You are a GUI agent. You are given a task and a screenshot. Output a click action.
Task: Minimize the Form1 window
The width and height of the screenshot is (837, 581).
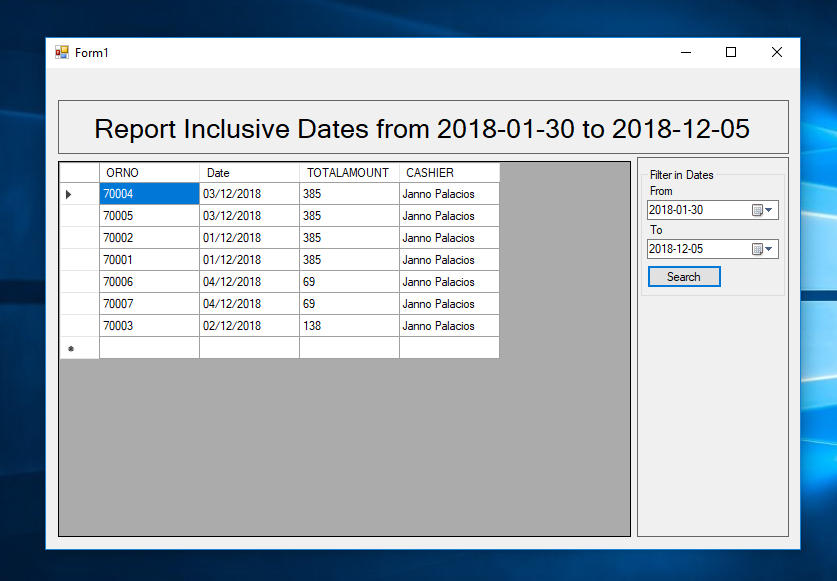point(686,52)
